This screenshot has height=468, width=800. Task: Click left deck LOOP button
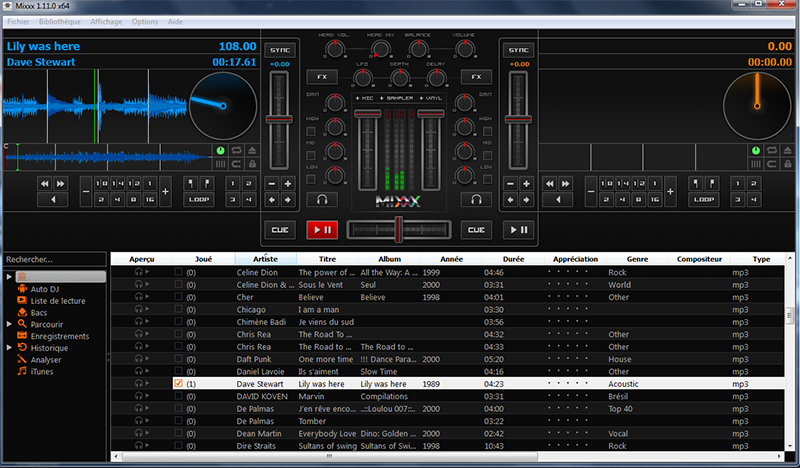point(199,200)
